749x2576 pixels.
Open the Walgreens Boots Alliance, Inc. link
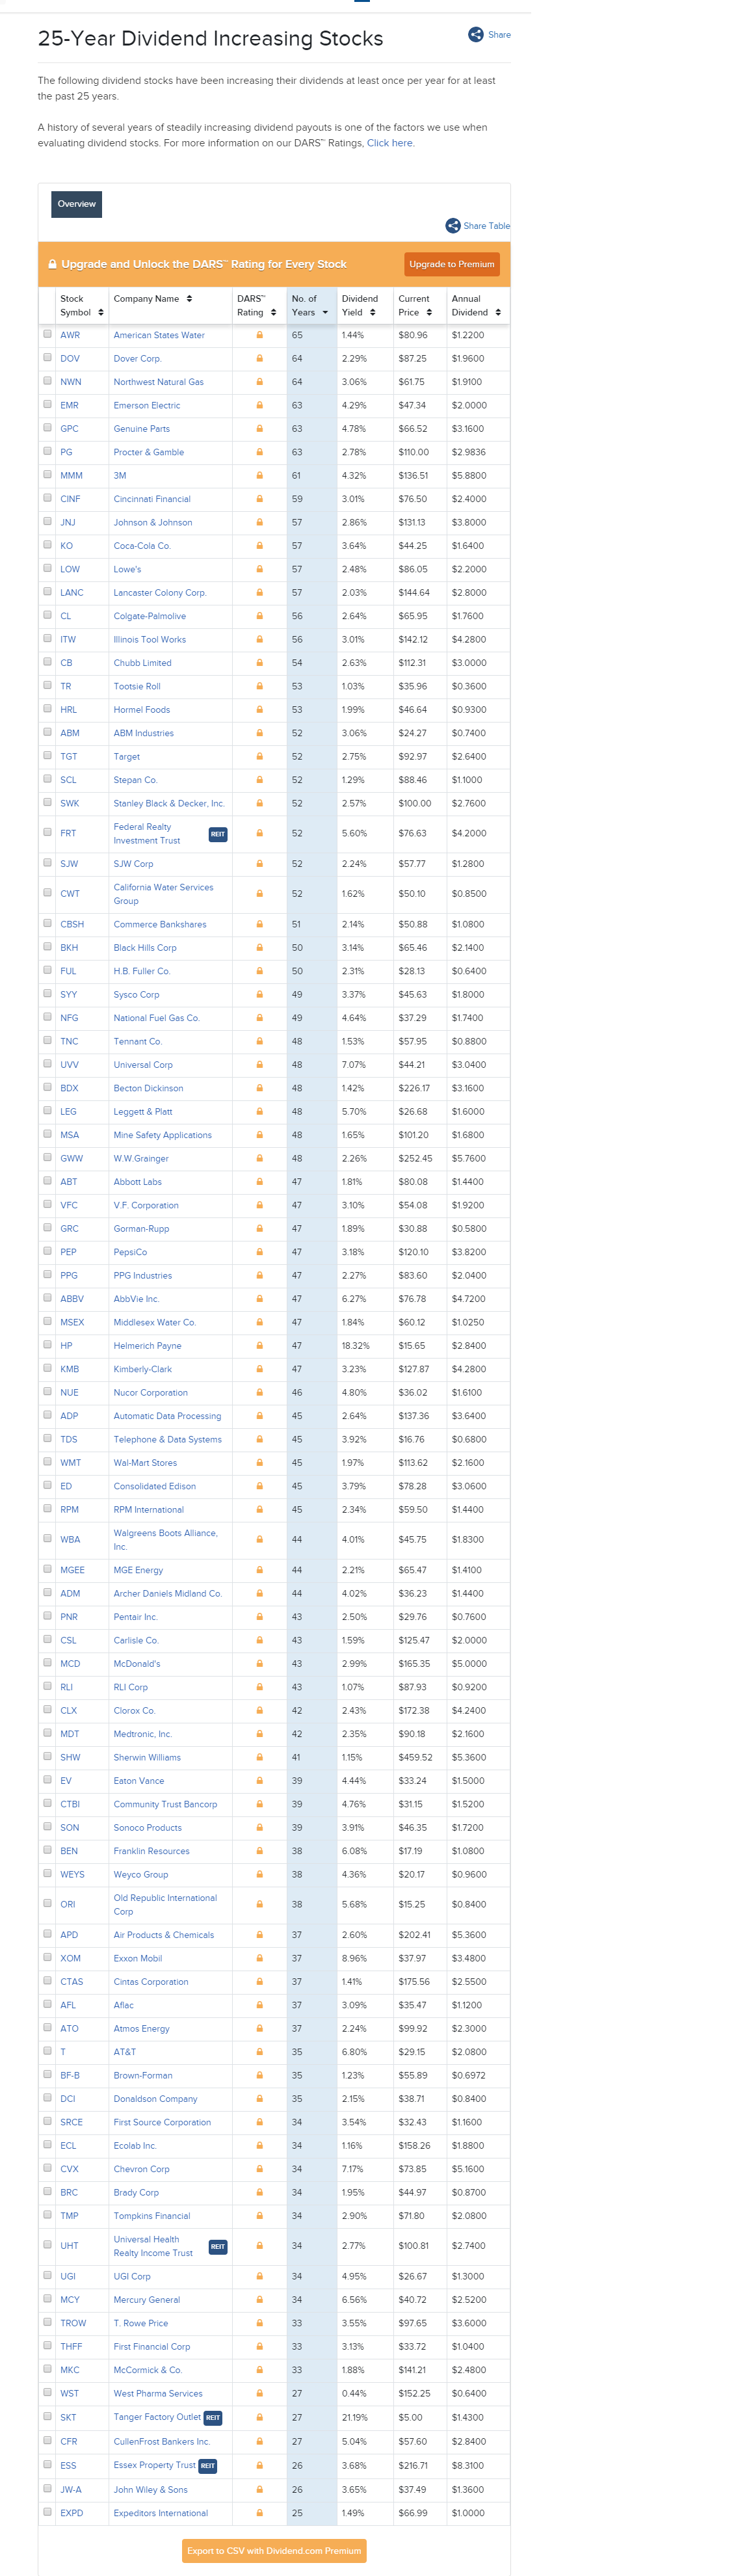pyautogui.click(x=165, y=1539)
